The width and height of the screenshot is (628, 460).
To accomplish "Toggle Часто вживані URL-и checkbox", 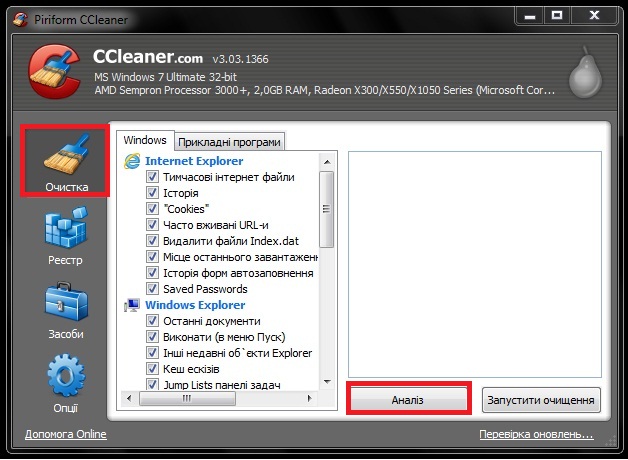I will [x=152, y=225].
